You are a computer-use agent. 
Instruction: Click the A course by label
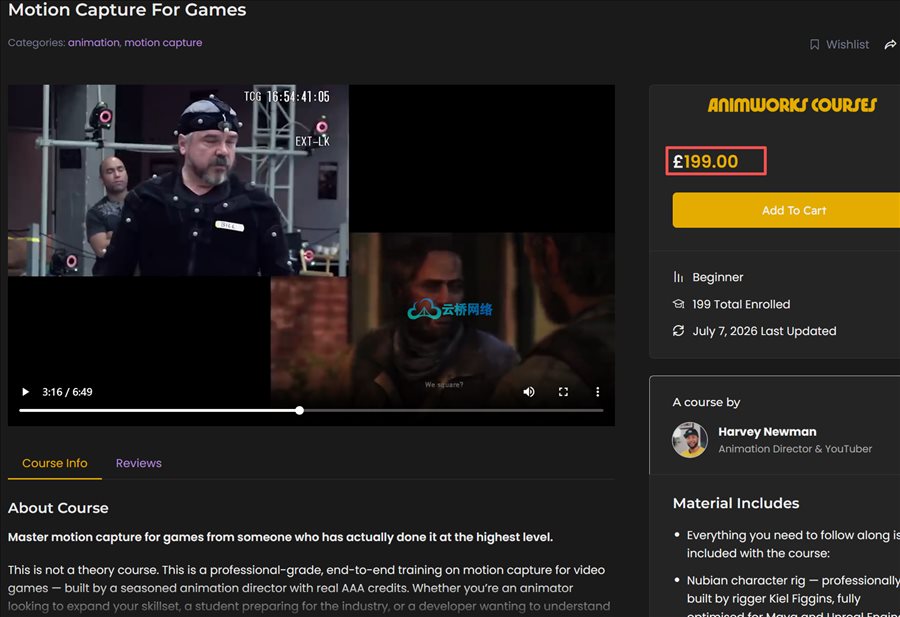tap(706, 402)
